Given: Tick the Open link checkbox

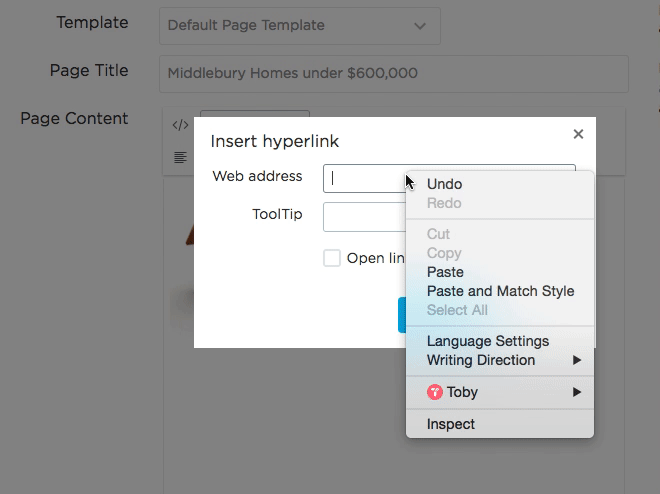Looking at the screenshot, I should coord(332,258).
